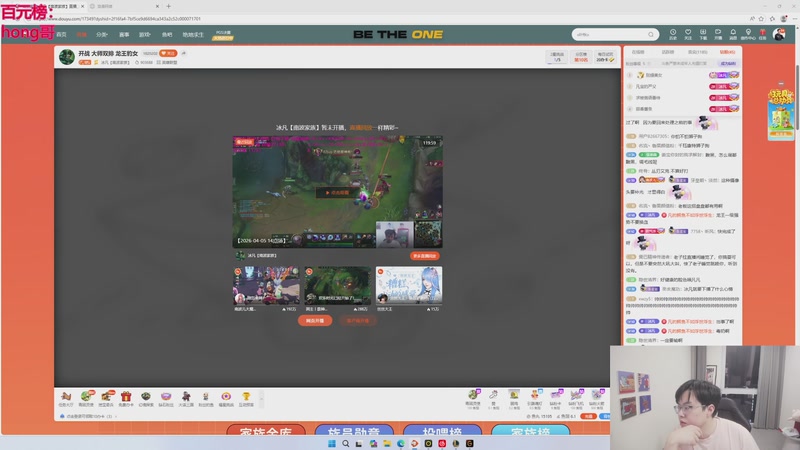This screenshot has height=450, width=800.
Task: Open the trophy activity icon
Action: 246,398
